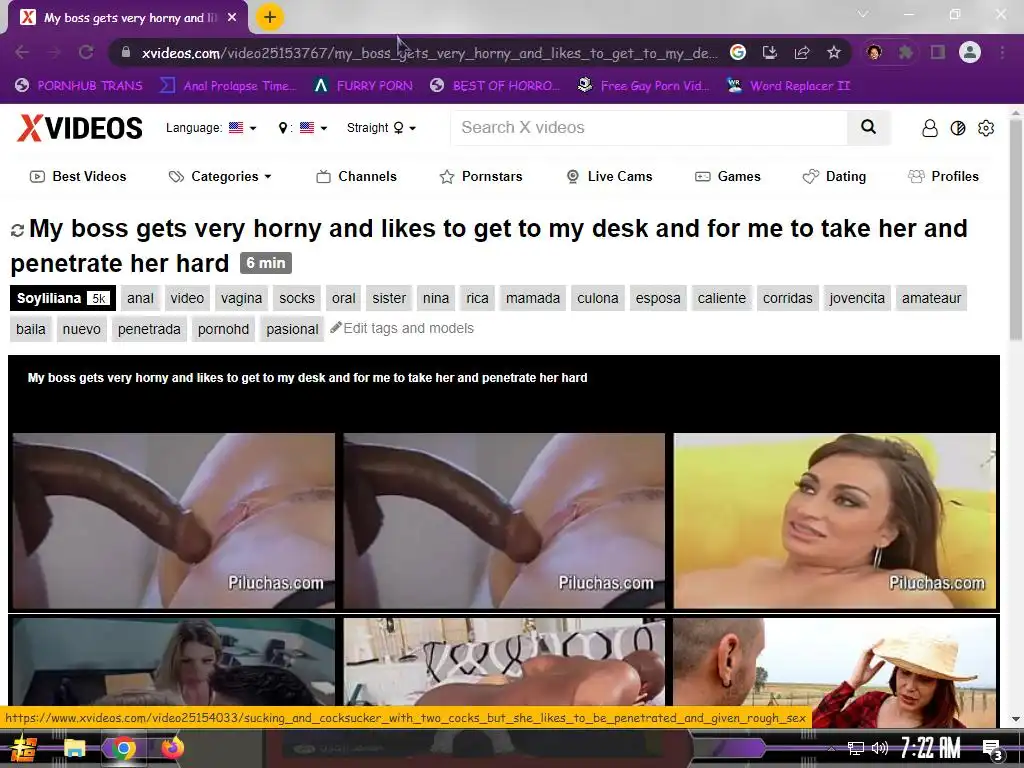Open the Chrome three-dot menu
Viewport: 1024px width, 768px height.
(1002, 52)
